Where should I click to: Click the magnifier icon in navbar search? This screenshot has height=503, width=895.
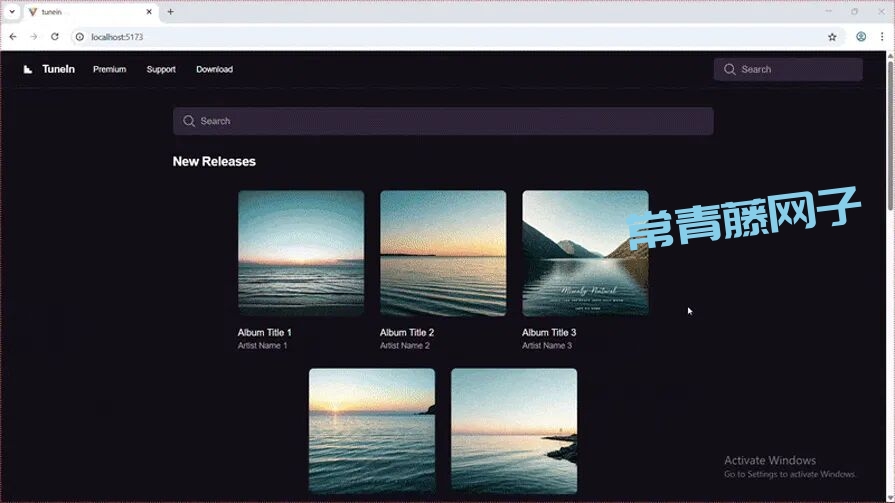click(x=730, y=70)
